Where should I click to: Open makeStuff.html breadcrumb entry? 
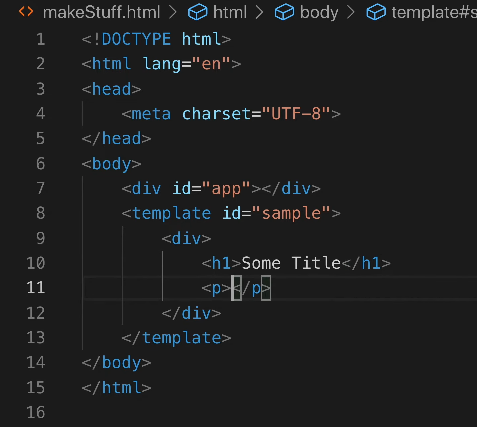point(101,12)
